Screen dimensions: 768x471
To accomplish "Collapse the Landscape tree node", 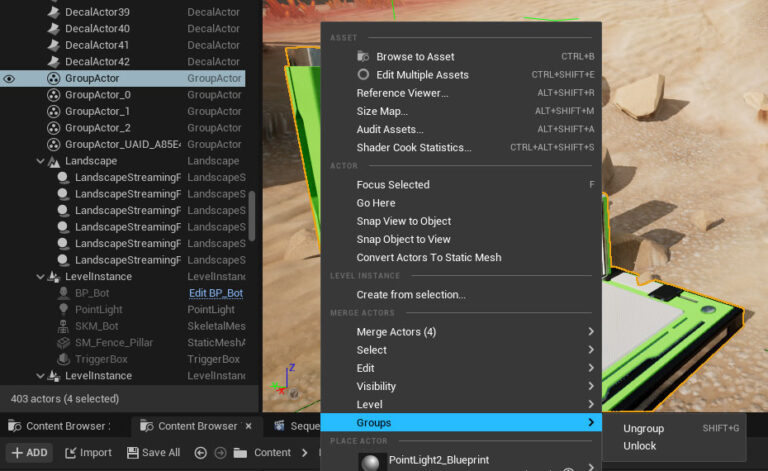I will pyautogui.click(x=41, y=161).
